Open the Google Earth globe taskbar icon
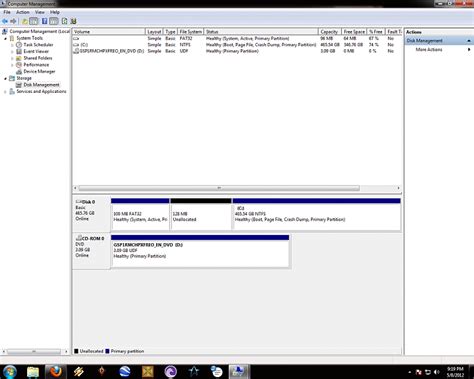The image size is (474, 379). tap(125, 371)
